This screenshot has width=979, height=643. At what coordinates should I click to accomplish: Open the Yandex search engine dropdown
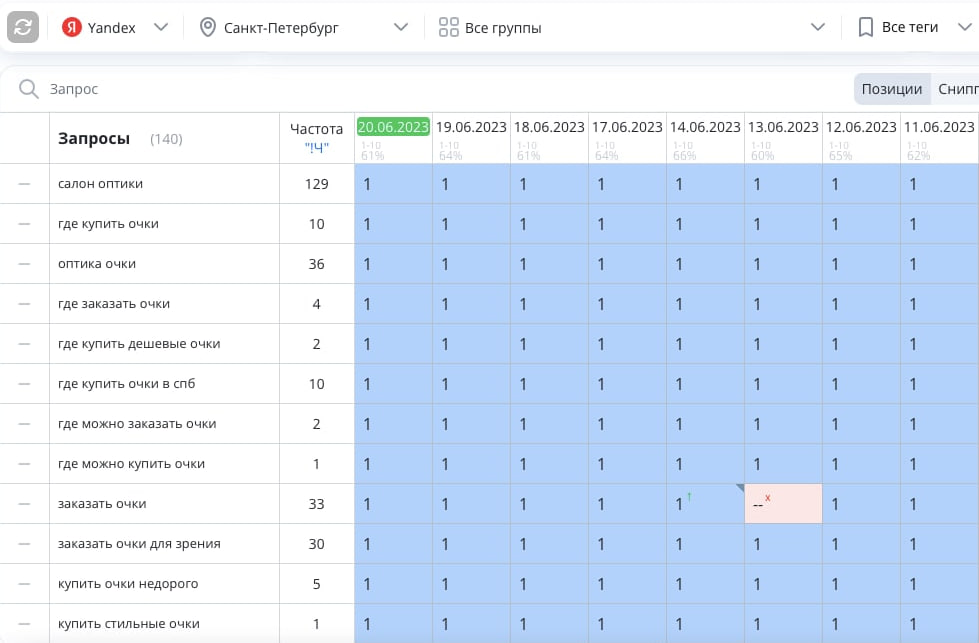[116, 27]
